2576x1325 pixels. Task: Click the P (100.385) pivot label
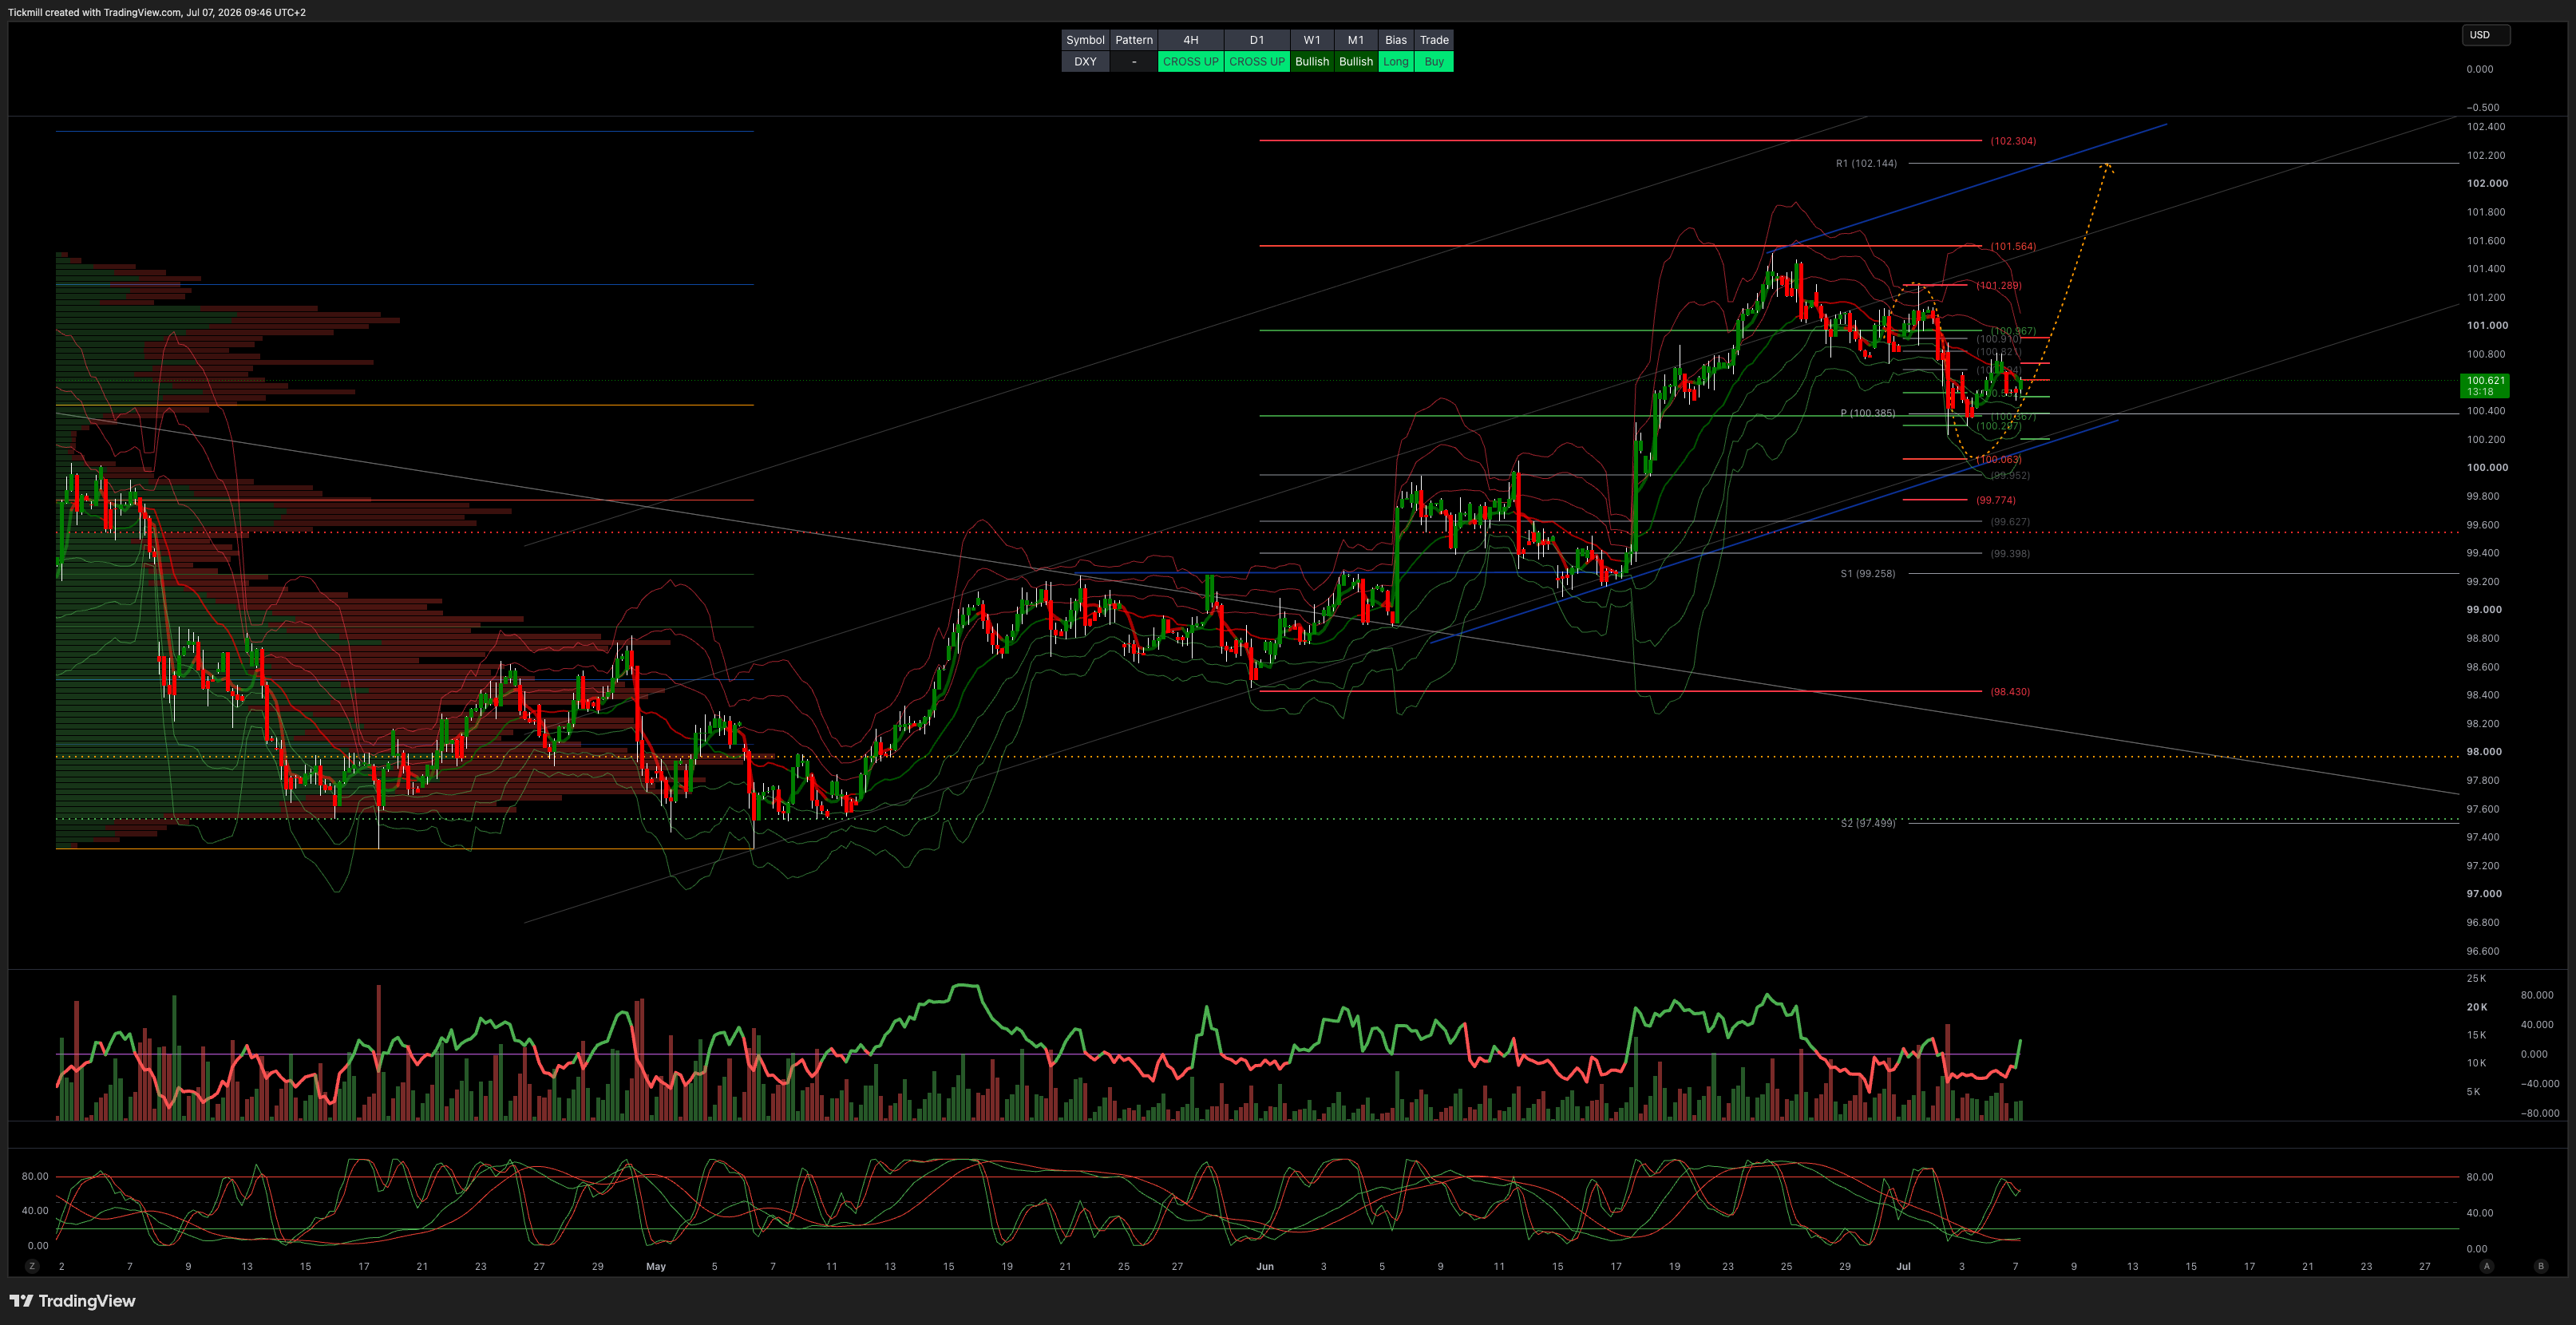pyautogui.click(x=1867, y=413)
